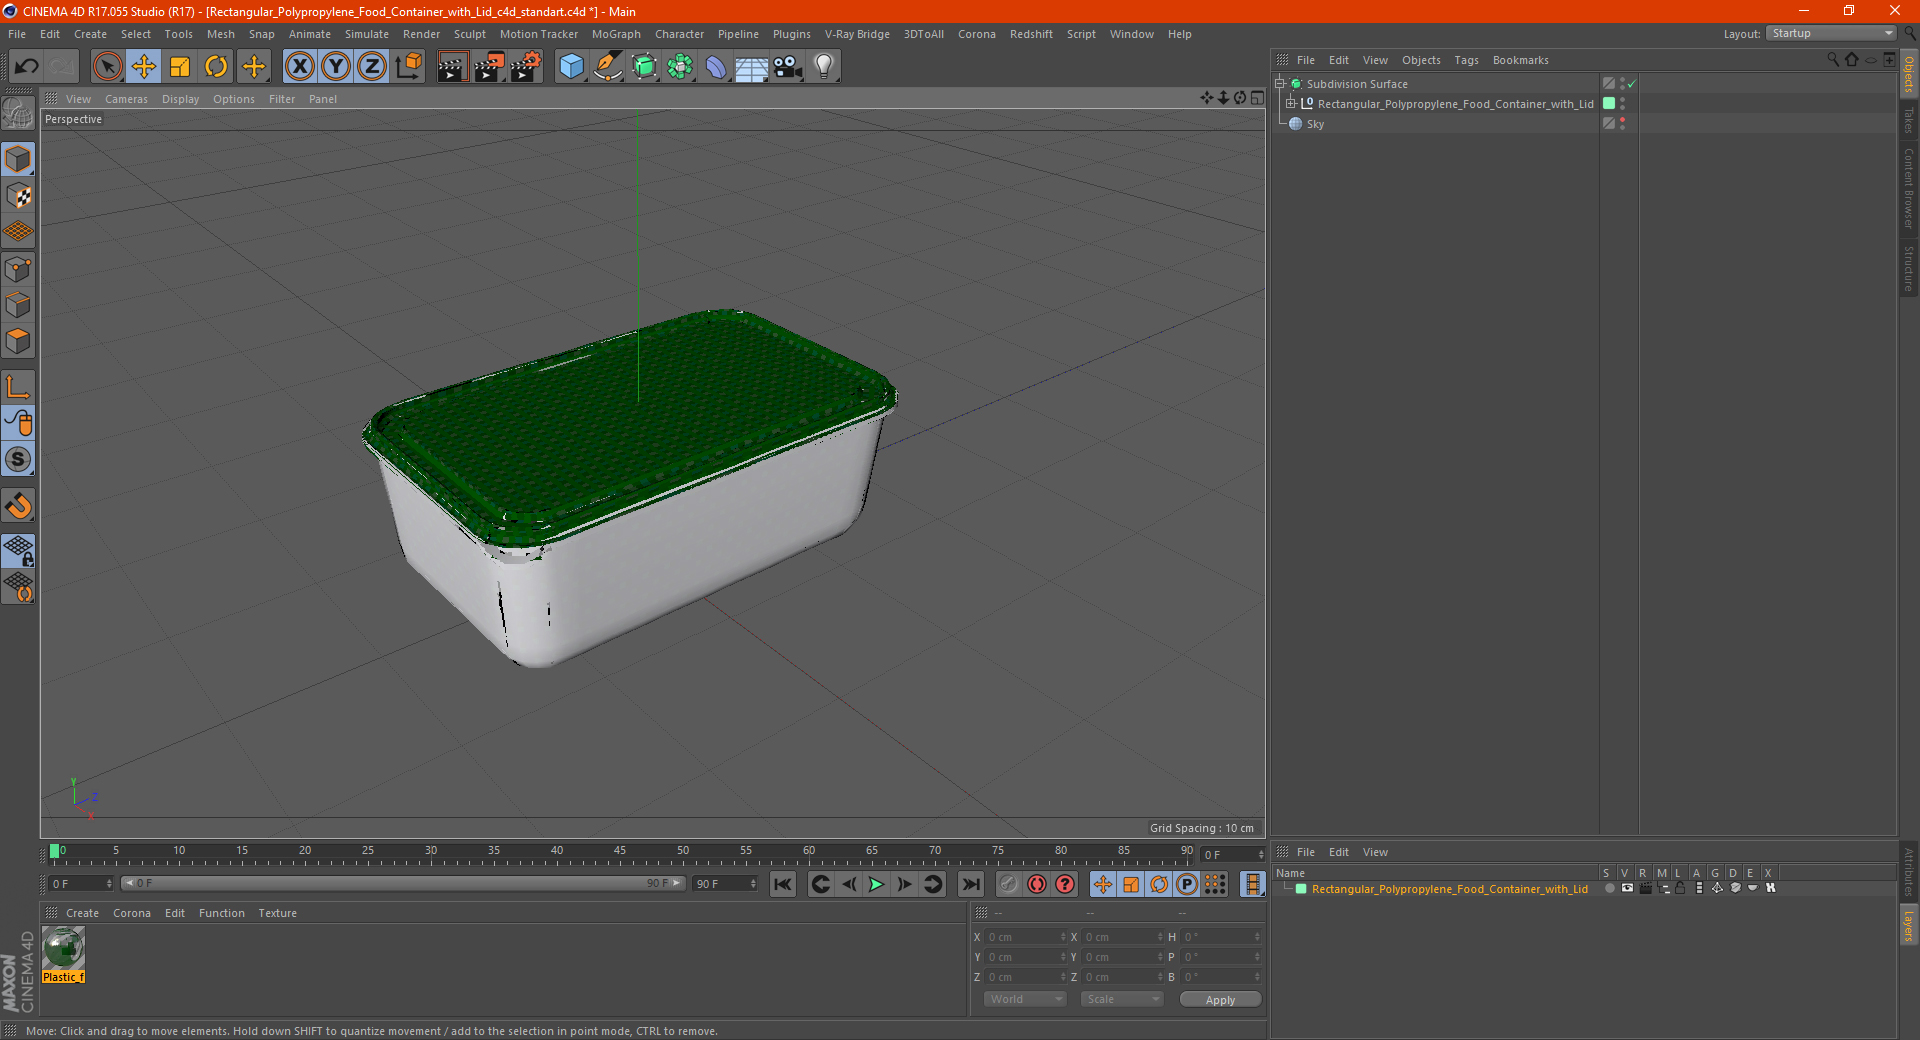Step the end frame 90 F field
Screen dimensions: 1920x1040
coord(726,884)
